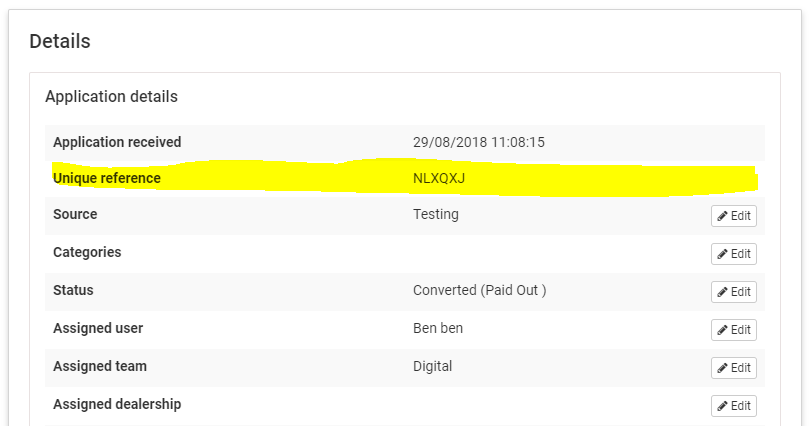Click the 'Categories' row label
Viewport: 810px width, 426px height.
pyautogui.click(x=87, y=252)
